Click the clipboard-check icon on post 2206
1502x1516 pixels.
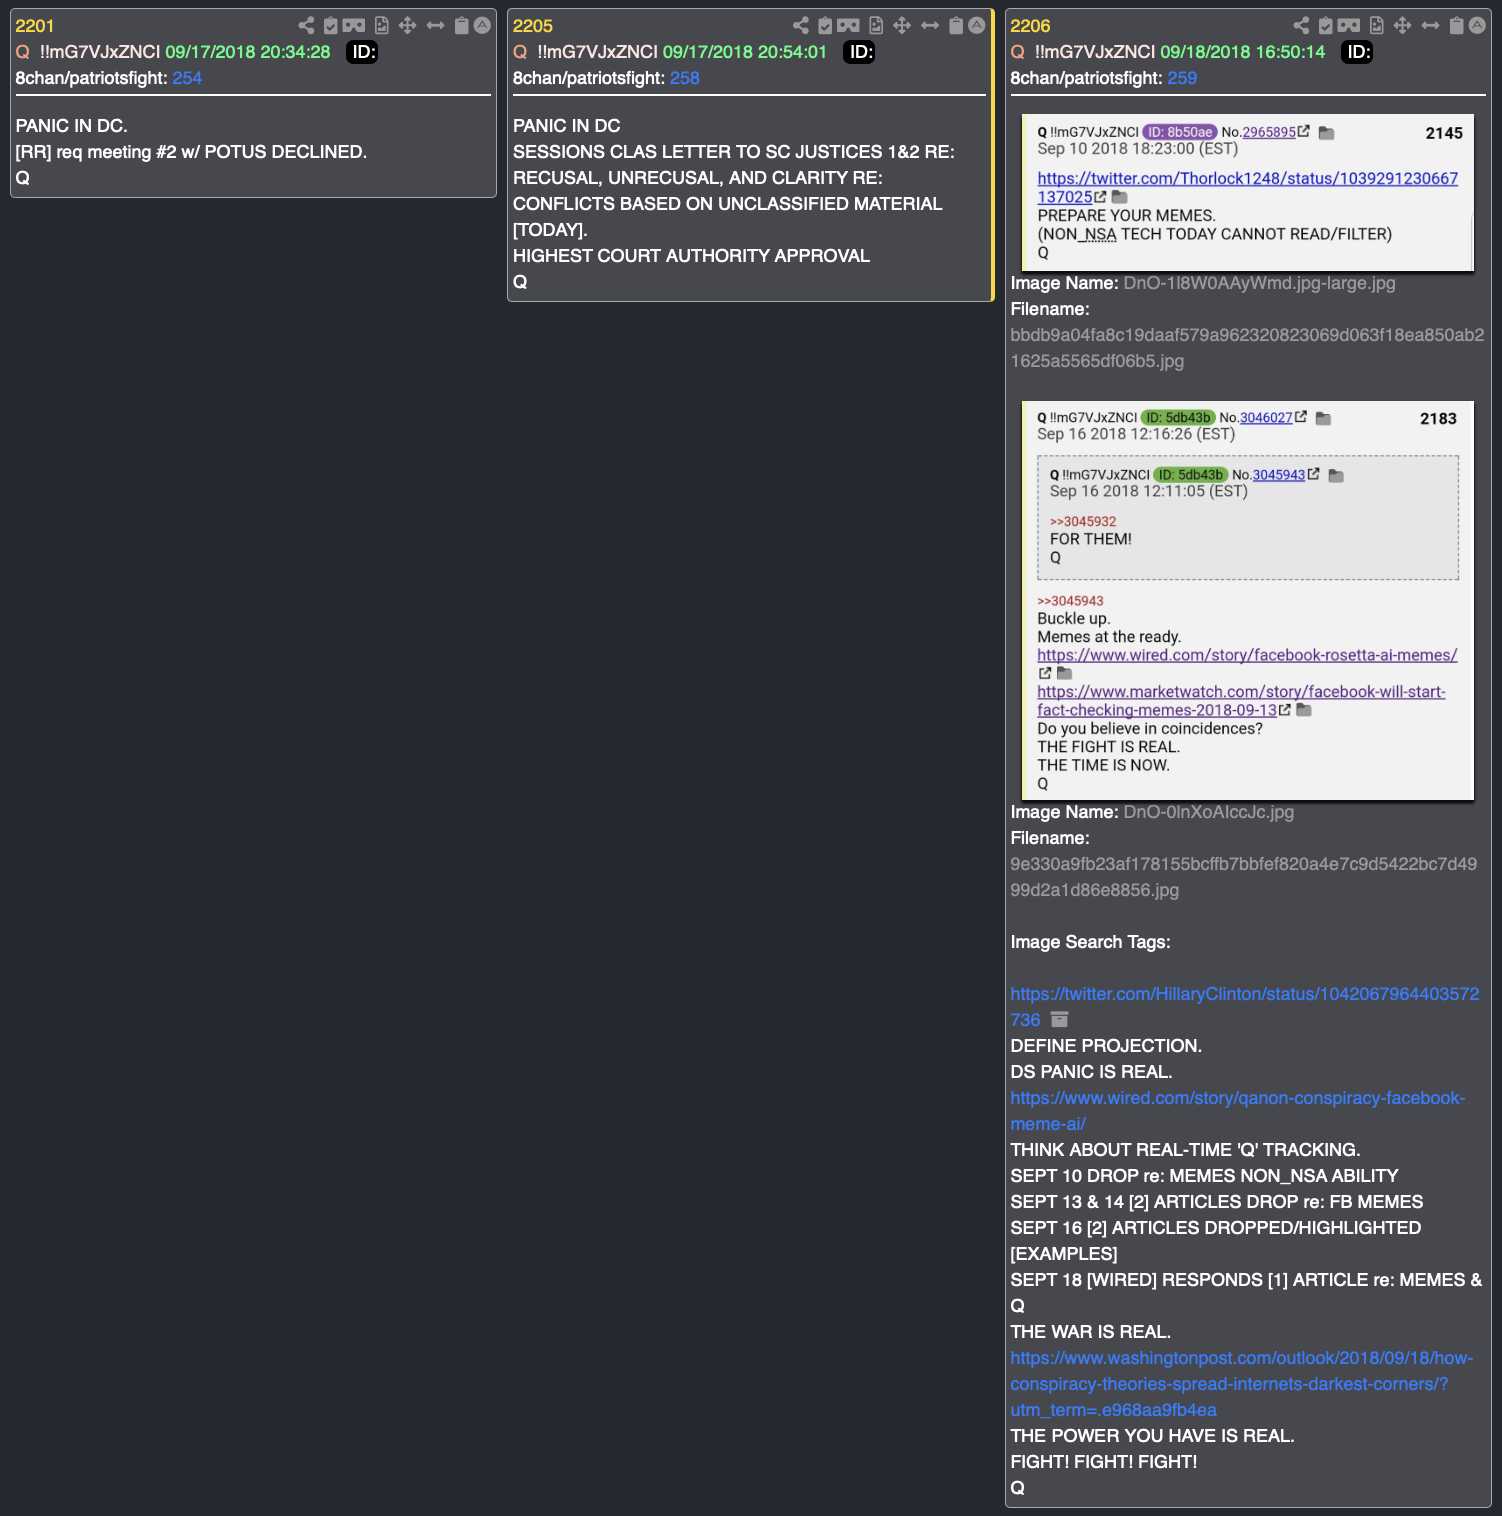(x=1326, y=25)
